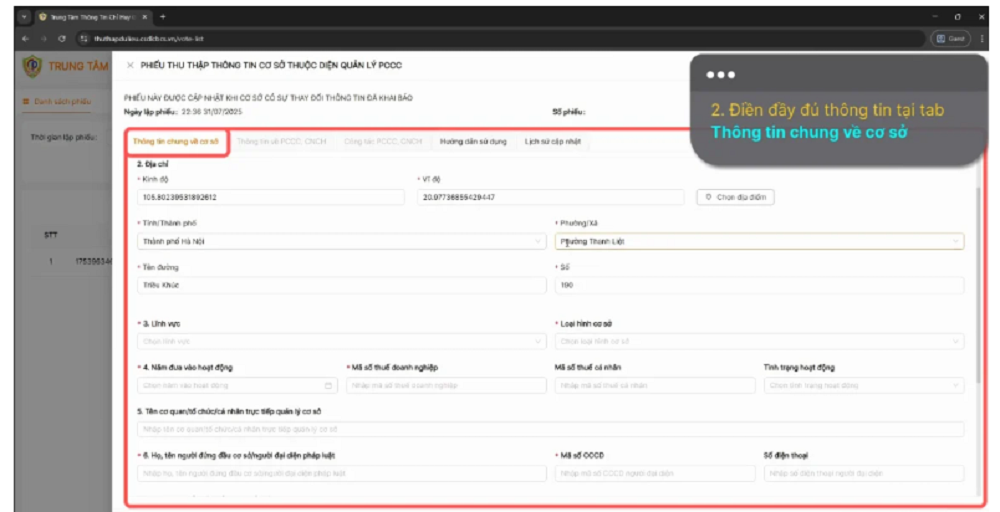Viewport: 1000px width, 512px height.
Task: Switch to 'Thông tin về PCCC, CNCH' tab
Action: tap(281, 142)
